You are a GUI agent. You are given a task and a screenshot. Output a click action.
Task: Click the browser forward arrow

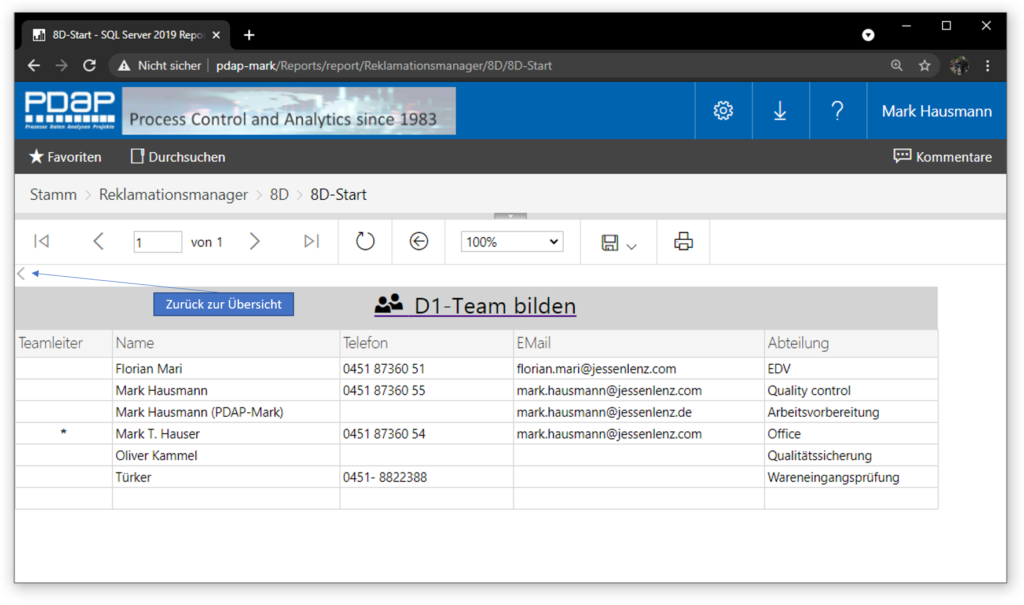click(61, 65)
